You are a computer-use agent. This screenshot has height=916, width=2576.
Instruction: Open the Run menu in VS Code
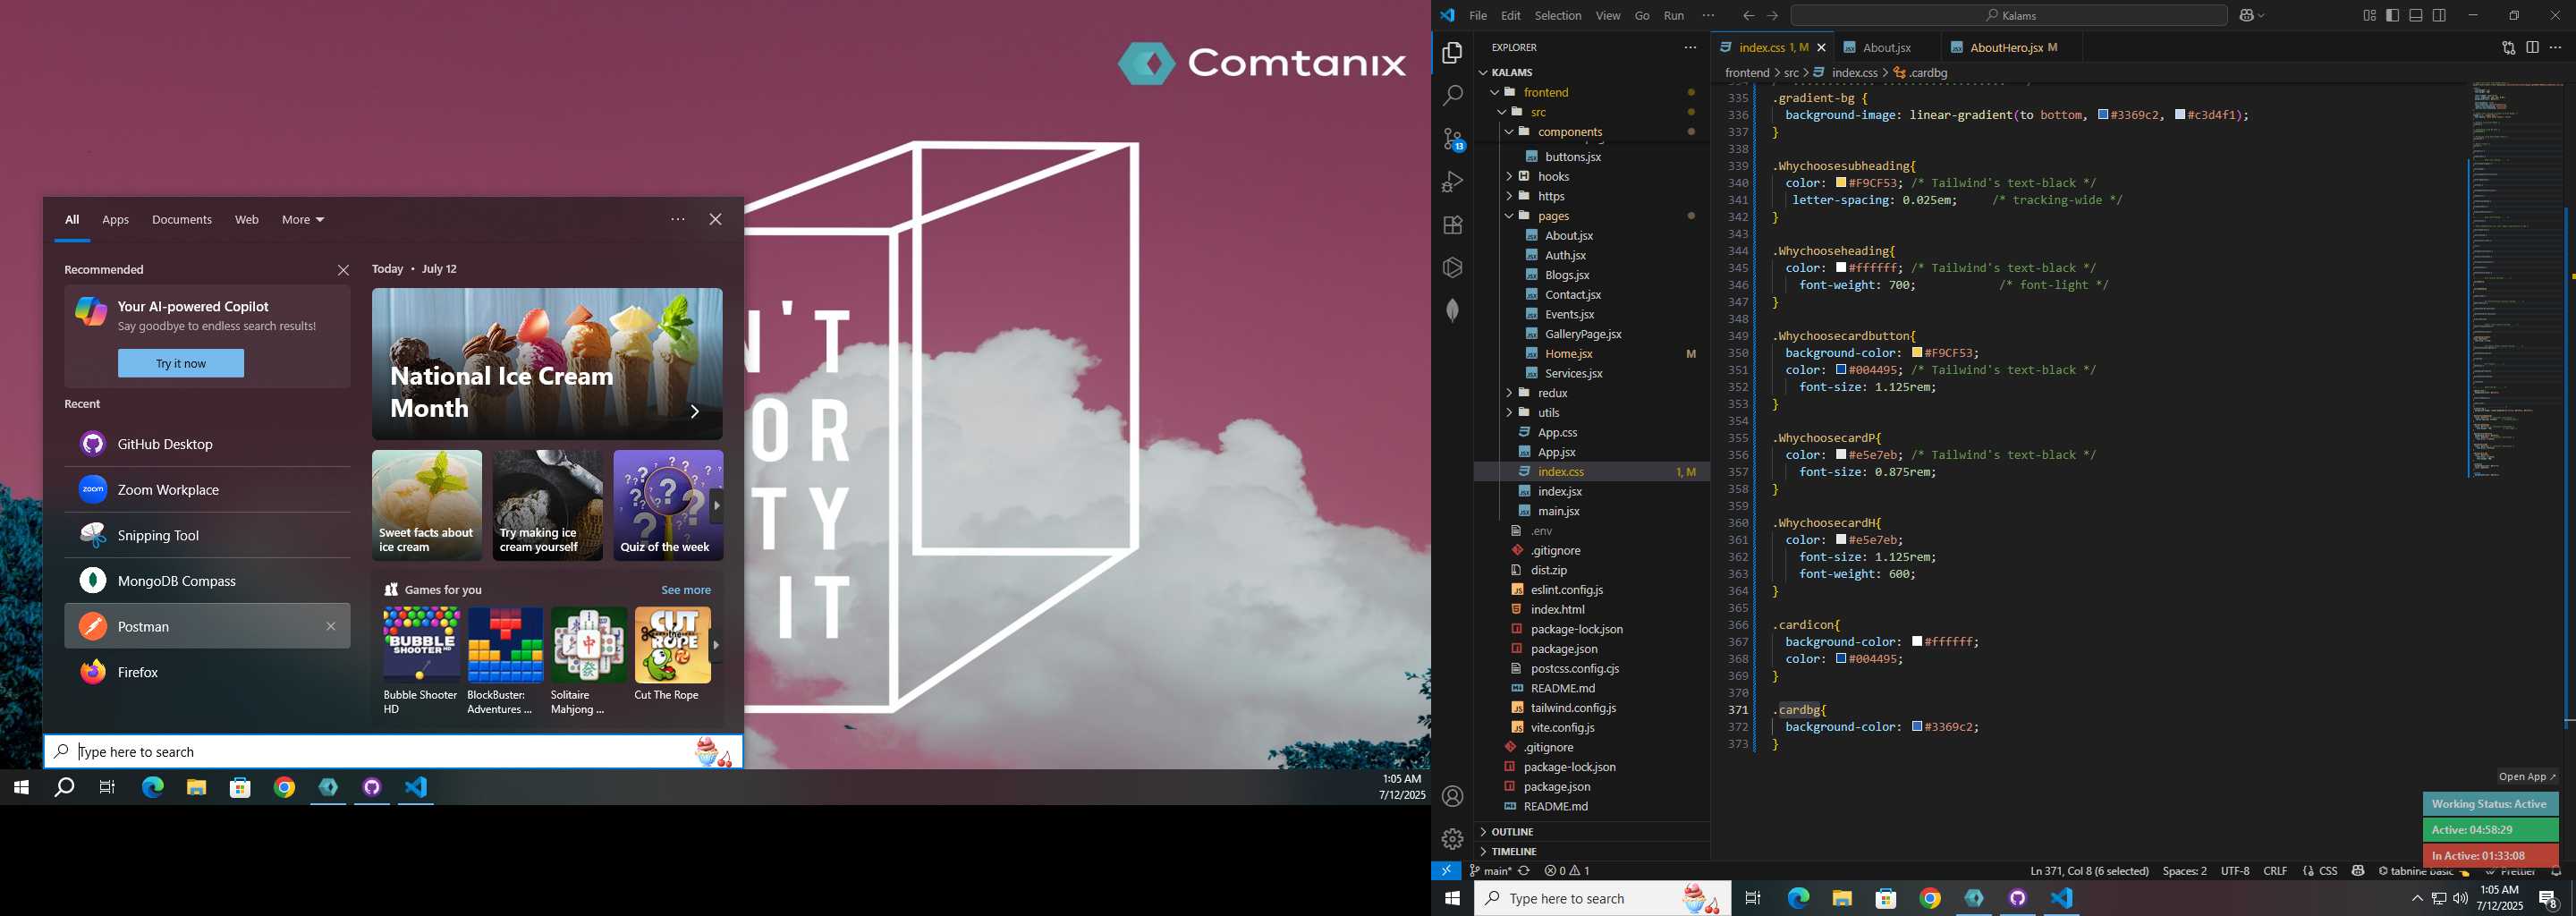coord(1674,16)
